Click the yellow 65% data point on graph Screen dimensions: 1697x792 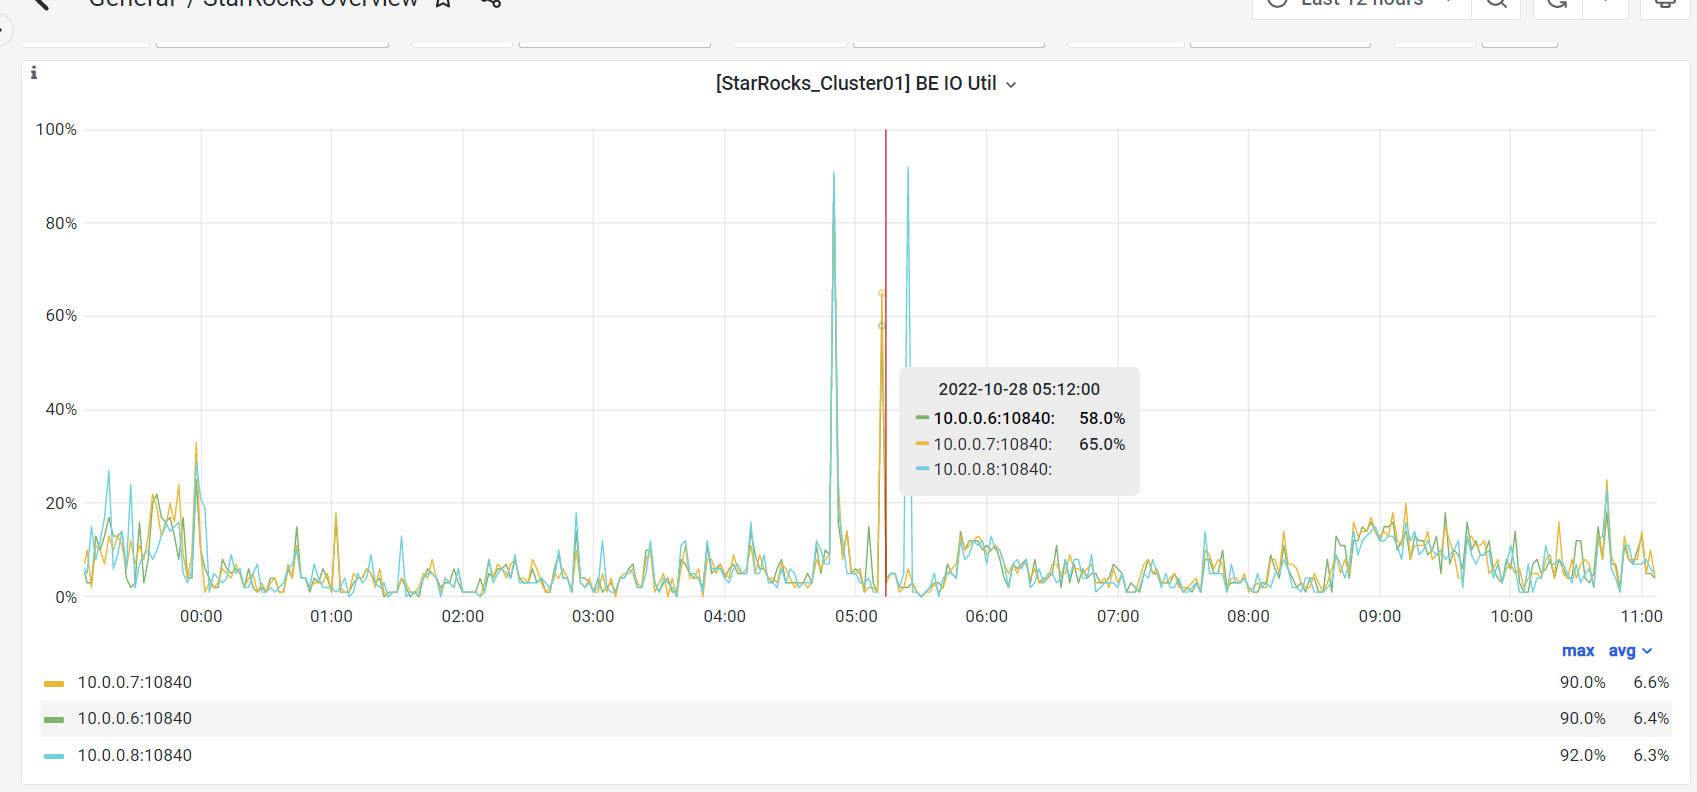[881, 293]
